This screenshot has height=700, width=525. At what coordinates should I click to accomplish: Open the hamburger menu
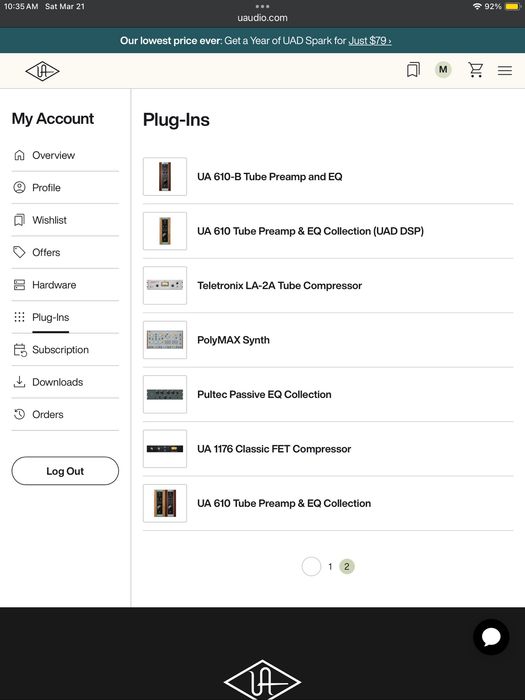505,71
